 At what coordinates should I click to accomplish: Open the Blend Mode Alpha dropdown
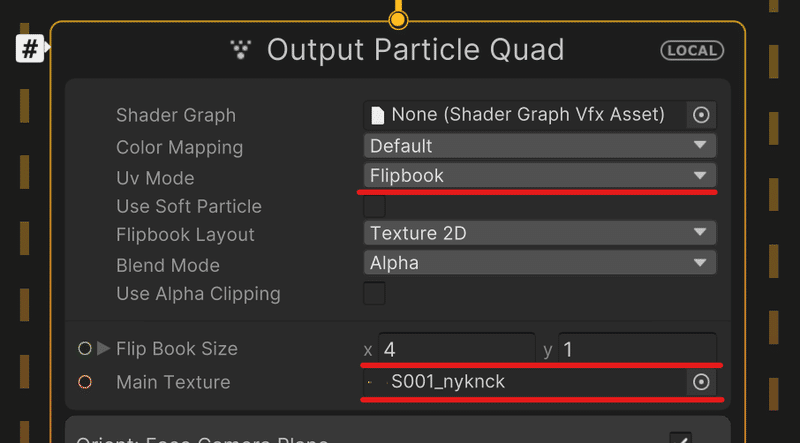539,264
